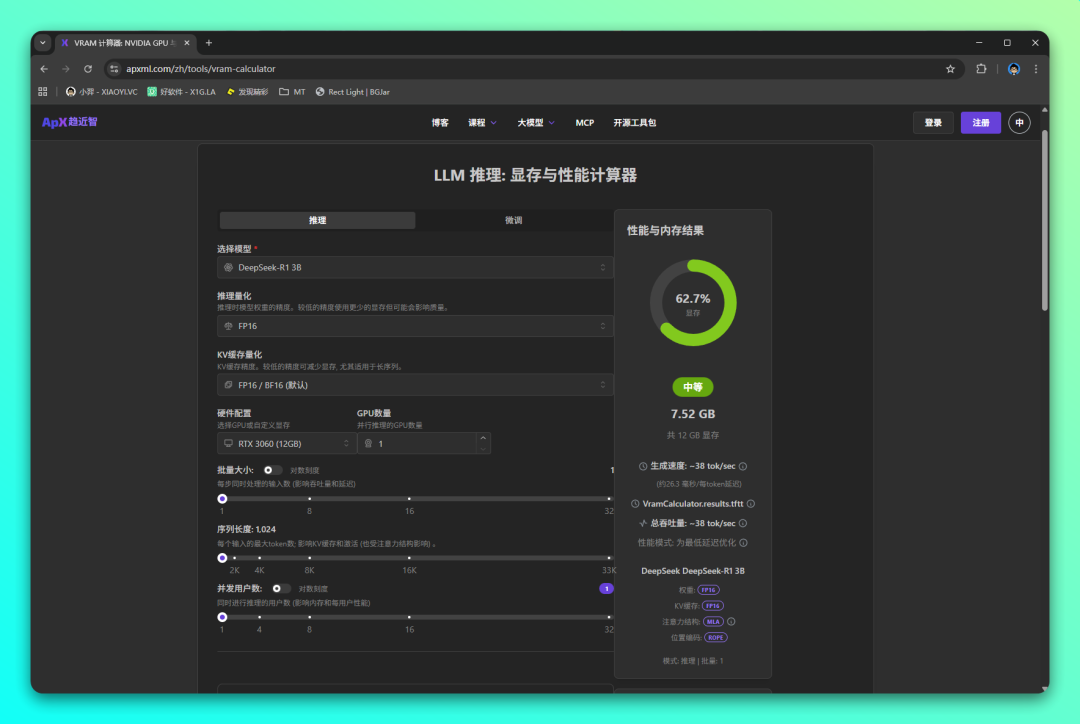The image size is (1080, 724).
Task: Click the info icon beside 总吞吐量
Action: click(743, 523)
